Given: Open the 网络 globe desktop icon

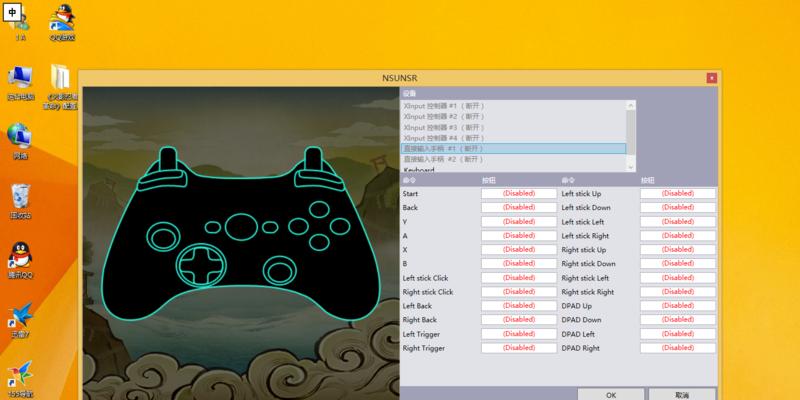Looking at the screenshot, I should [20, 140].
